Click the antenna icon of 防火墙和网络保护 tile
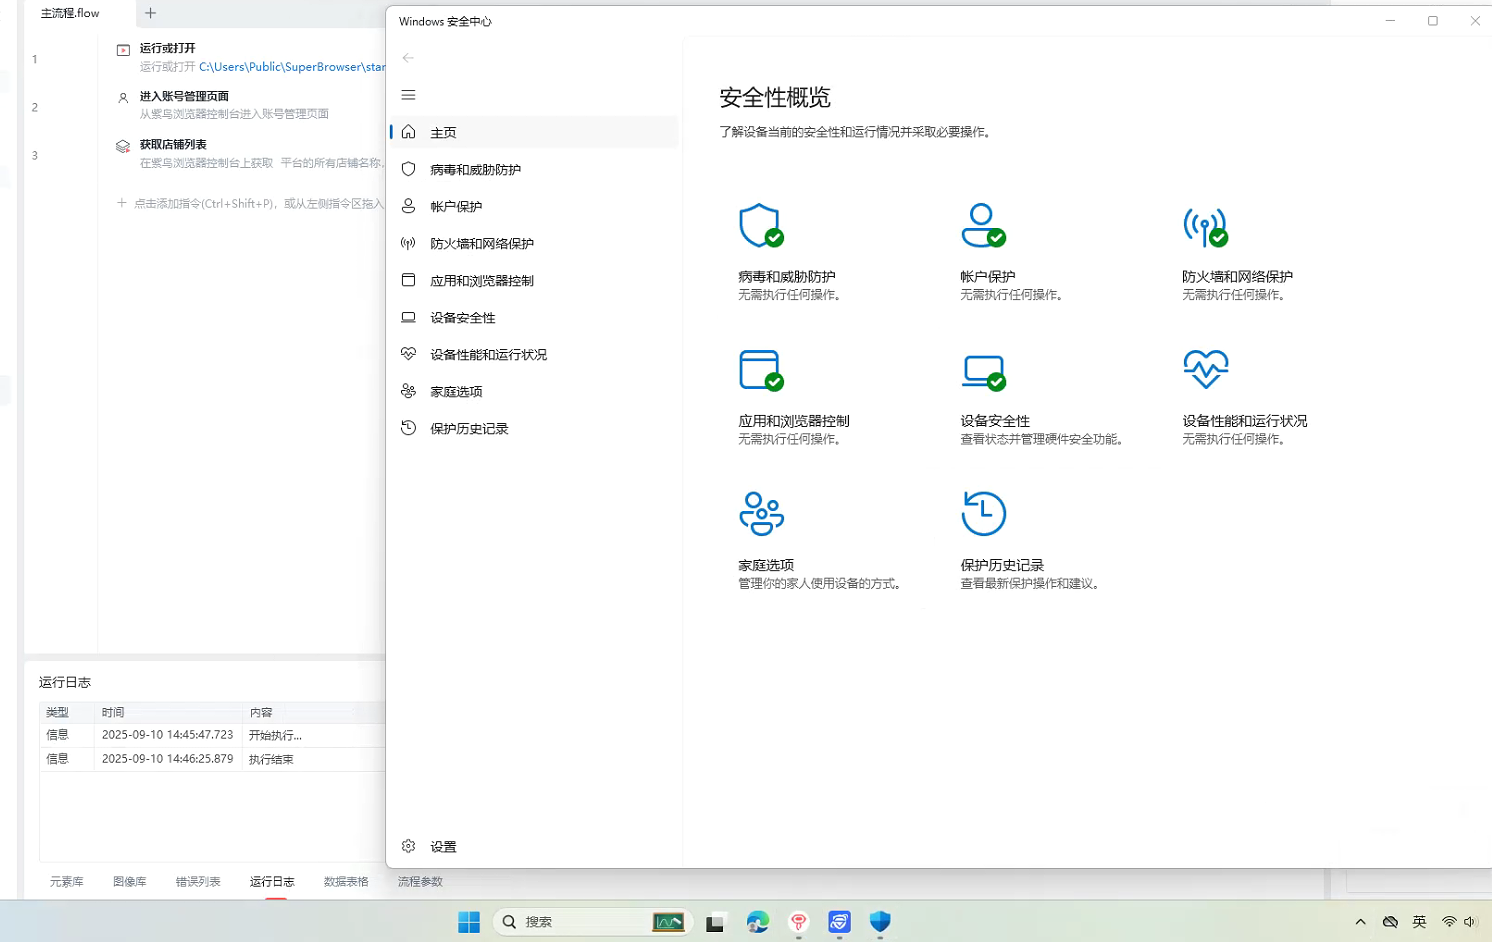Image resolution: width=1492 pixels, height=942 pixels. pos(1205,227)
